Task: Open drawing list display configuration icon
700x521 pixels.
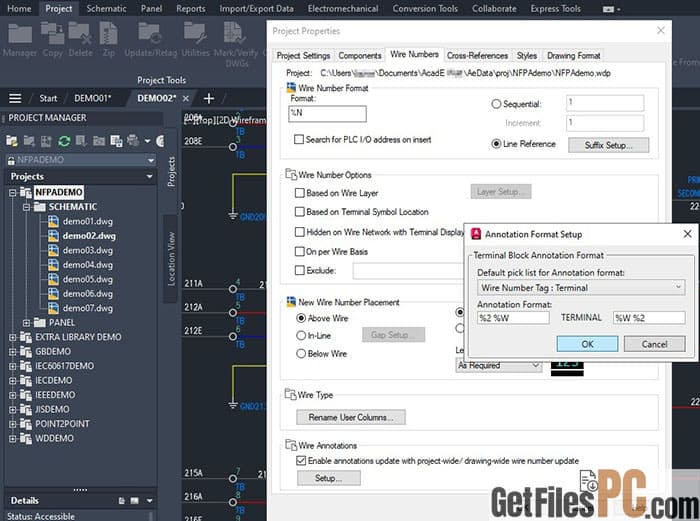Action: (116, 142)
